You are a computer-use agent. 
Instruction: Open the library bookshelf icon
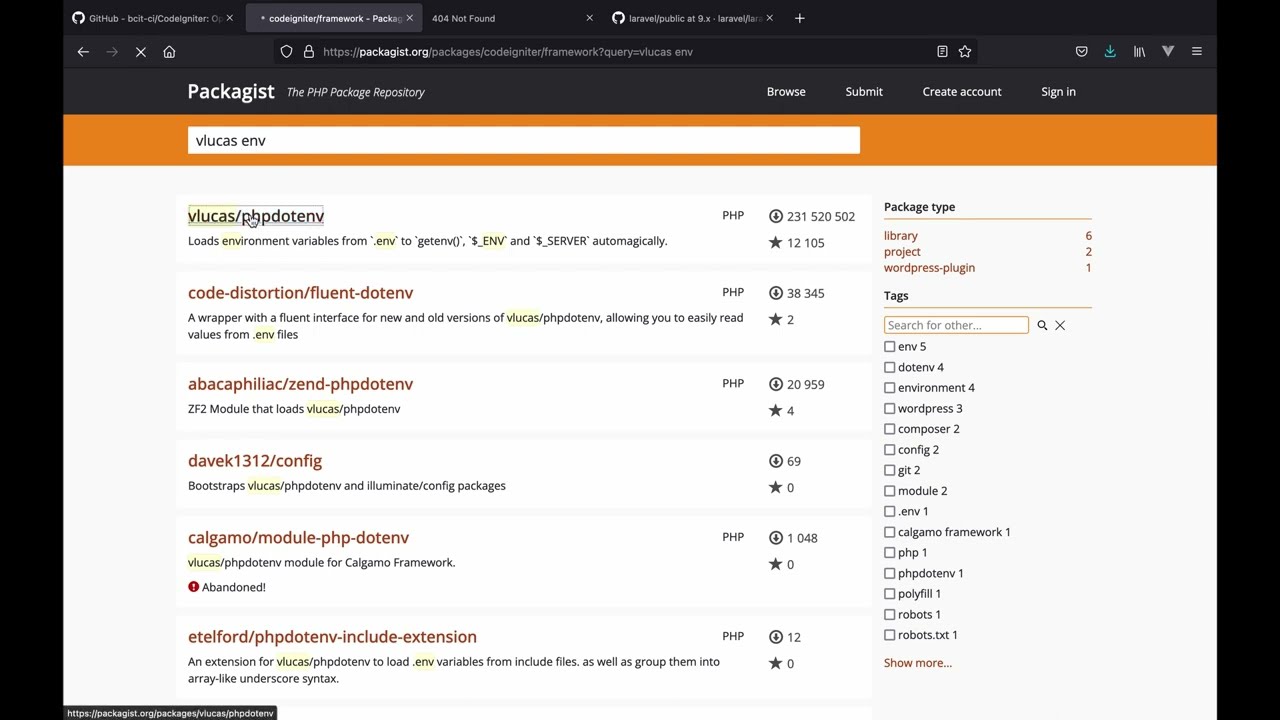(x=1139, y=52)
